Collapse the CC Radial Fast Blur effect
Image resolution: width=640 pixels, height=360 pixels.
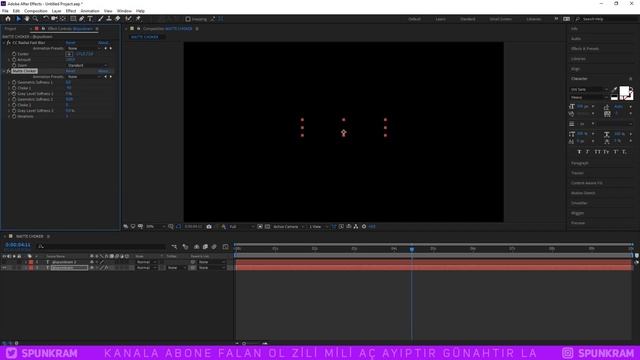click(4, 42)
